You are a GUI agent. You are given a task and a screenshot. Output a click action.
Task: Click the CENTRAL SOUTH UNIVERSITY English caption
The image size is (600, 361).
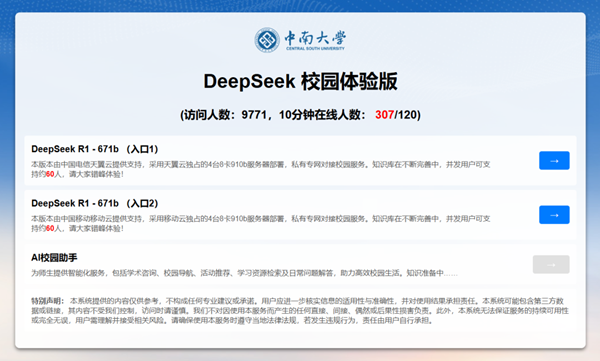point(315,49)
